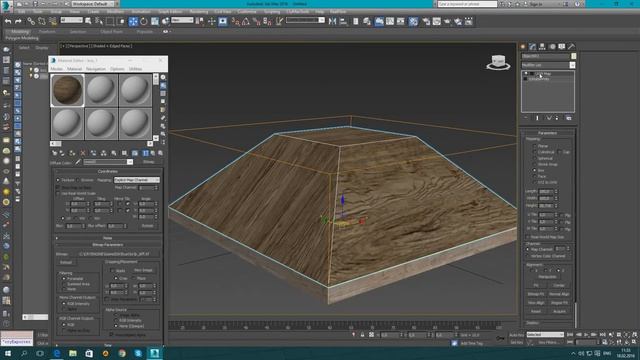Open Utilities menu in Material Editor
The image size is (640, 360).
pos(136,69)
